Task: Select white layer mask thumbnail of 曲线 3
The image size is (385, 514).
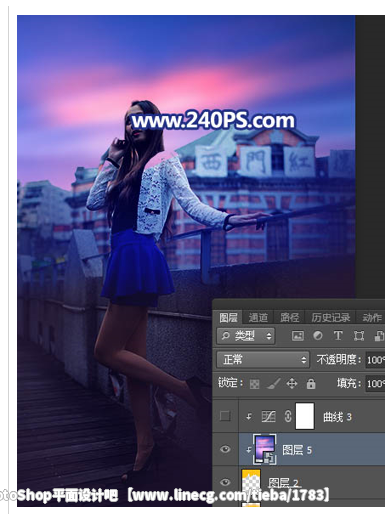Action: 305,416
